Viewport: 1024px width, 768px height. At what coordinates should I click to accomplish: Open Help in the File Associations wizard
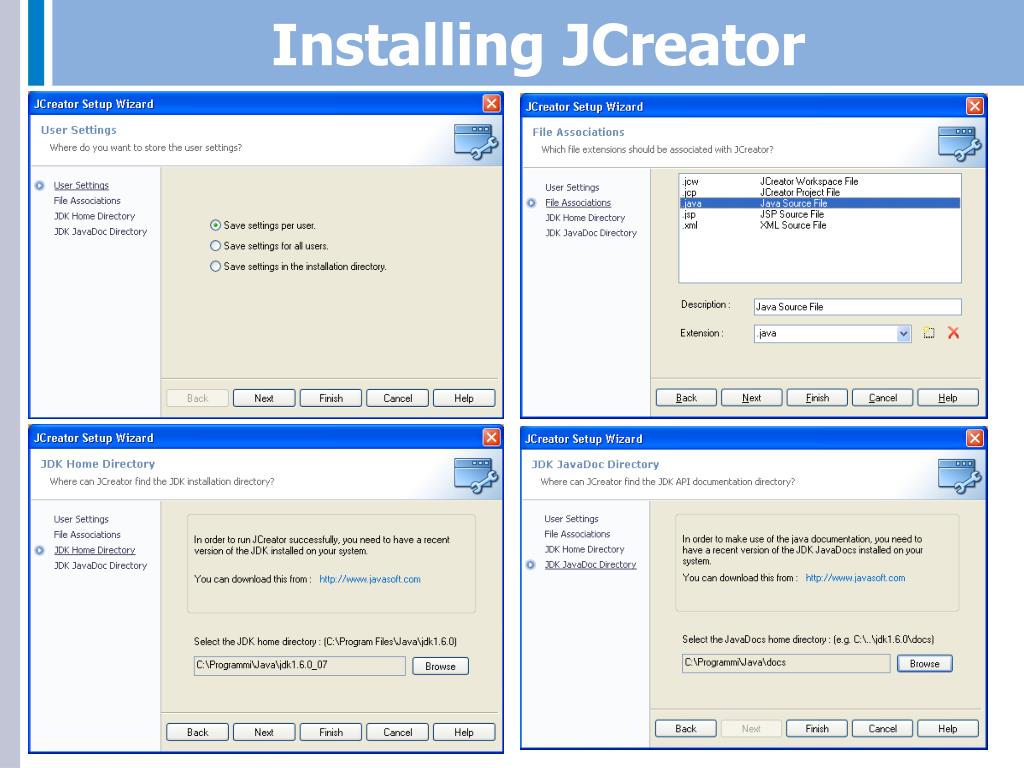tap(948, 398)
